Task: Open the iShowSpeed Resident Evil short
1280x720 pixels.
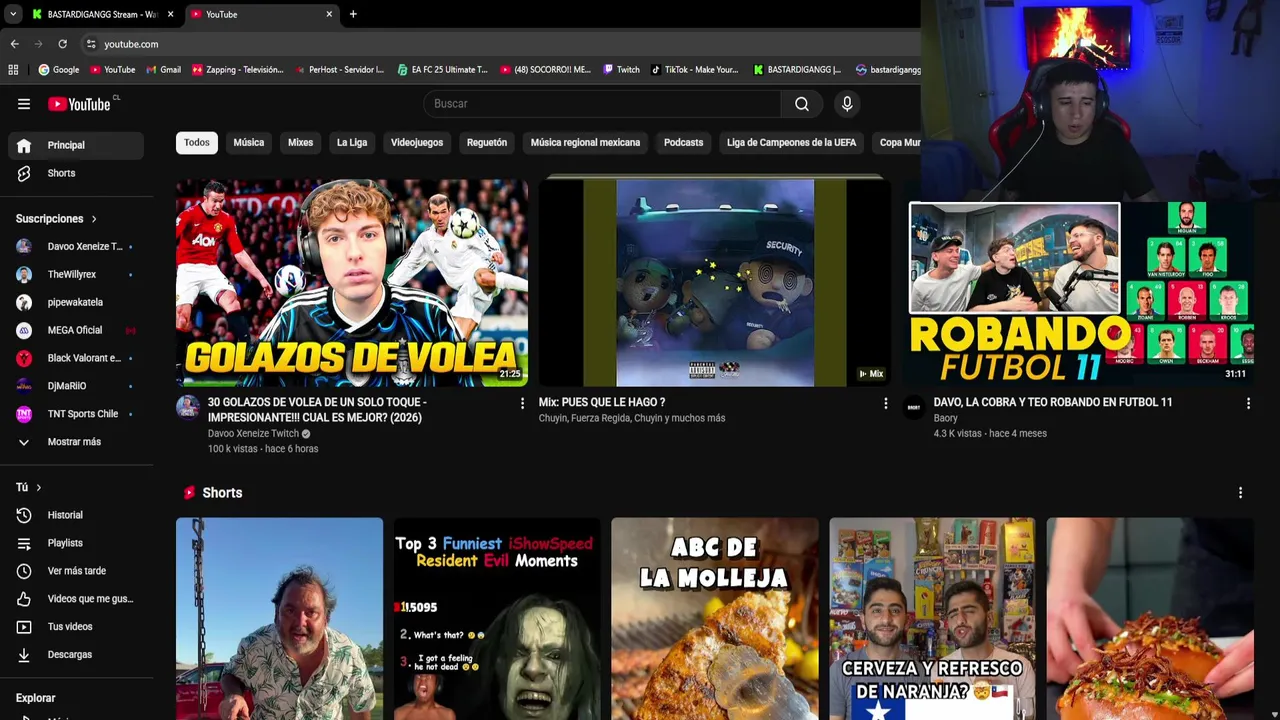Action: point(497,618)
